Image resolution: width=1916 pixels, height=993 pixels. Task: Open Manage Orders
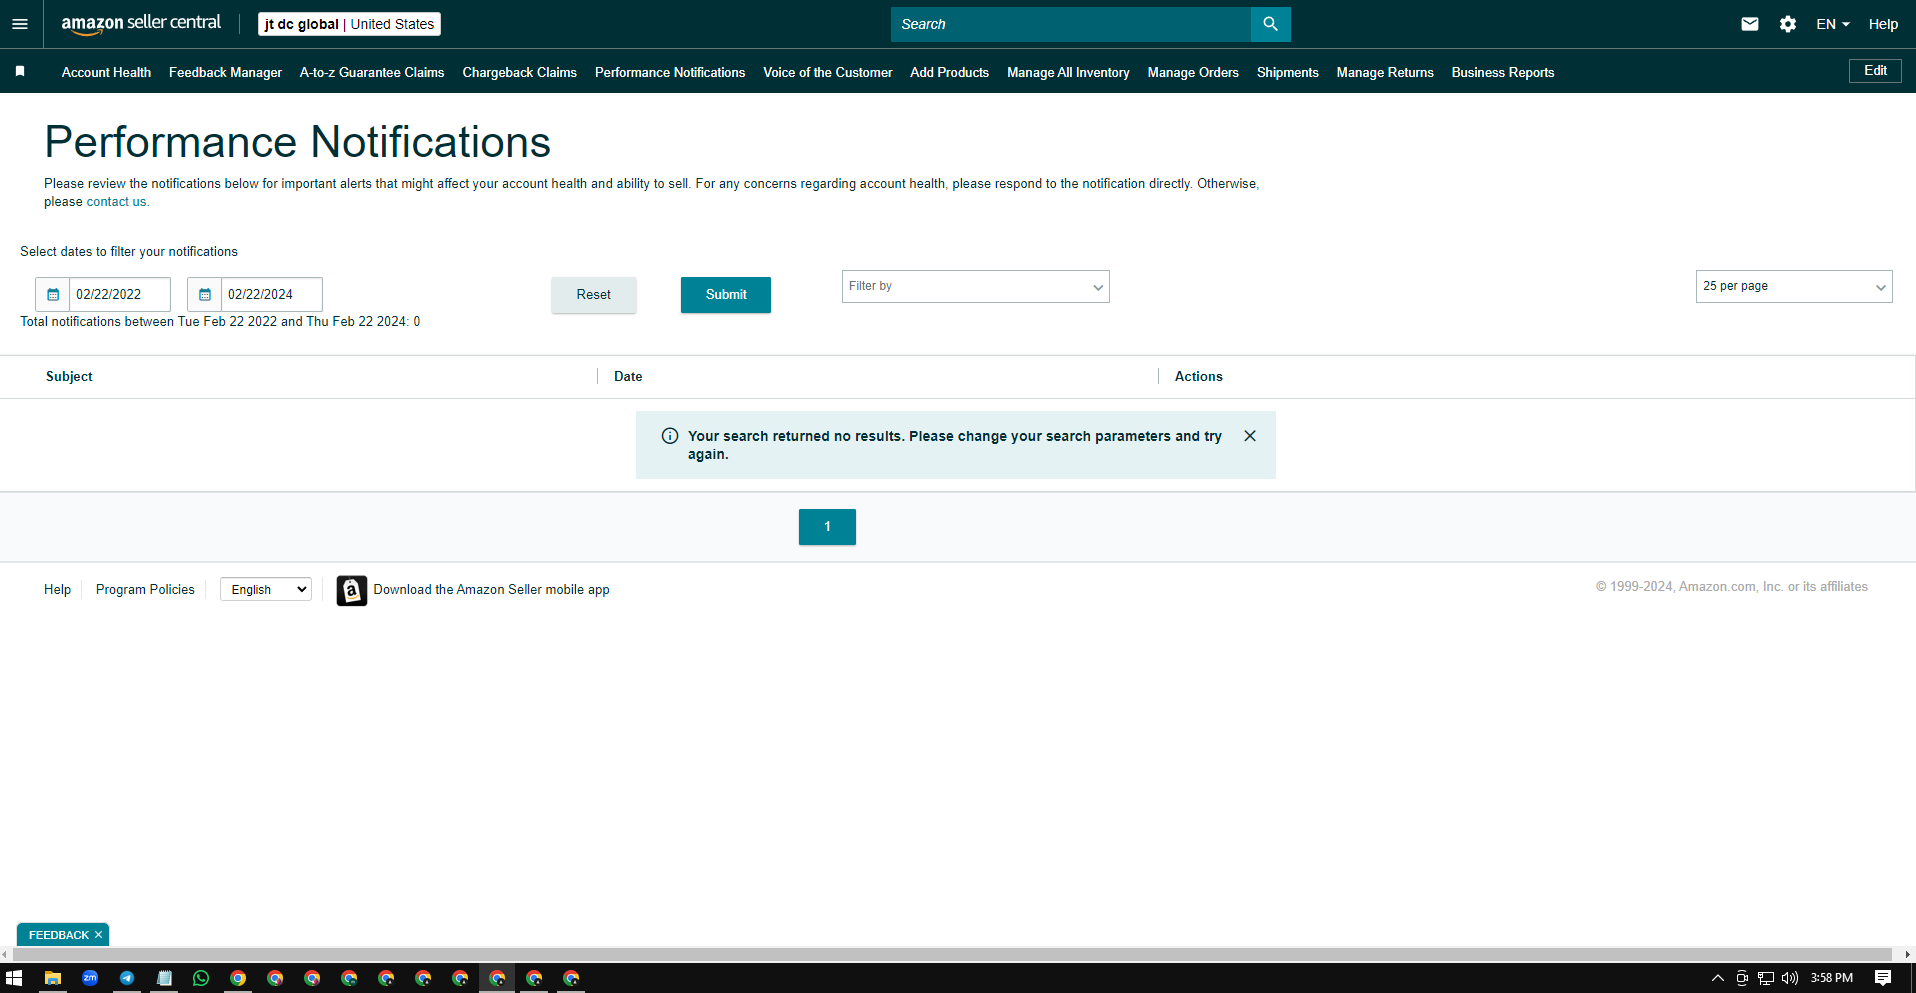(1193, 72)
